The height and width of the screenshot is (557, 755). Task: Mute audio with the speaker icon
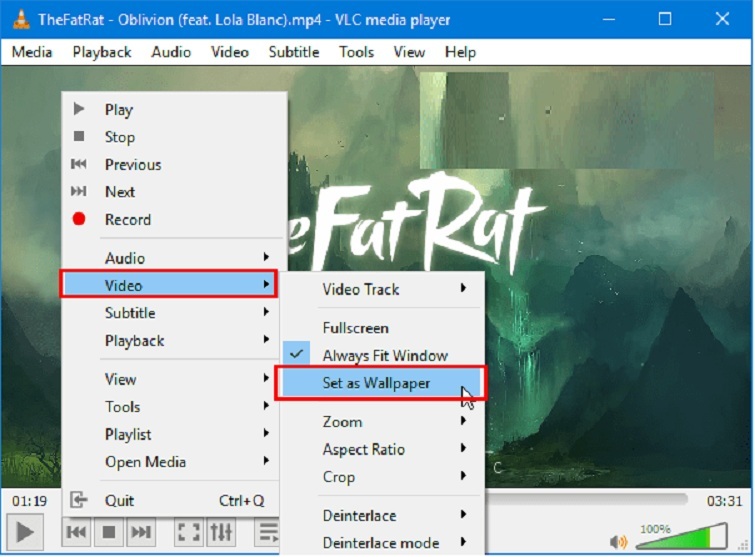click(620, 541)
